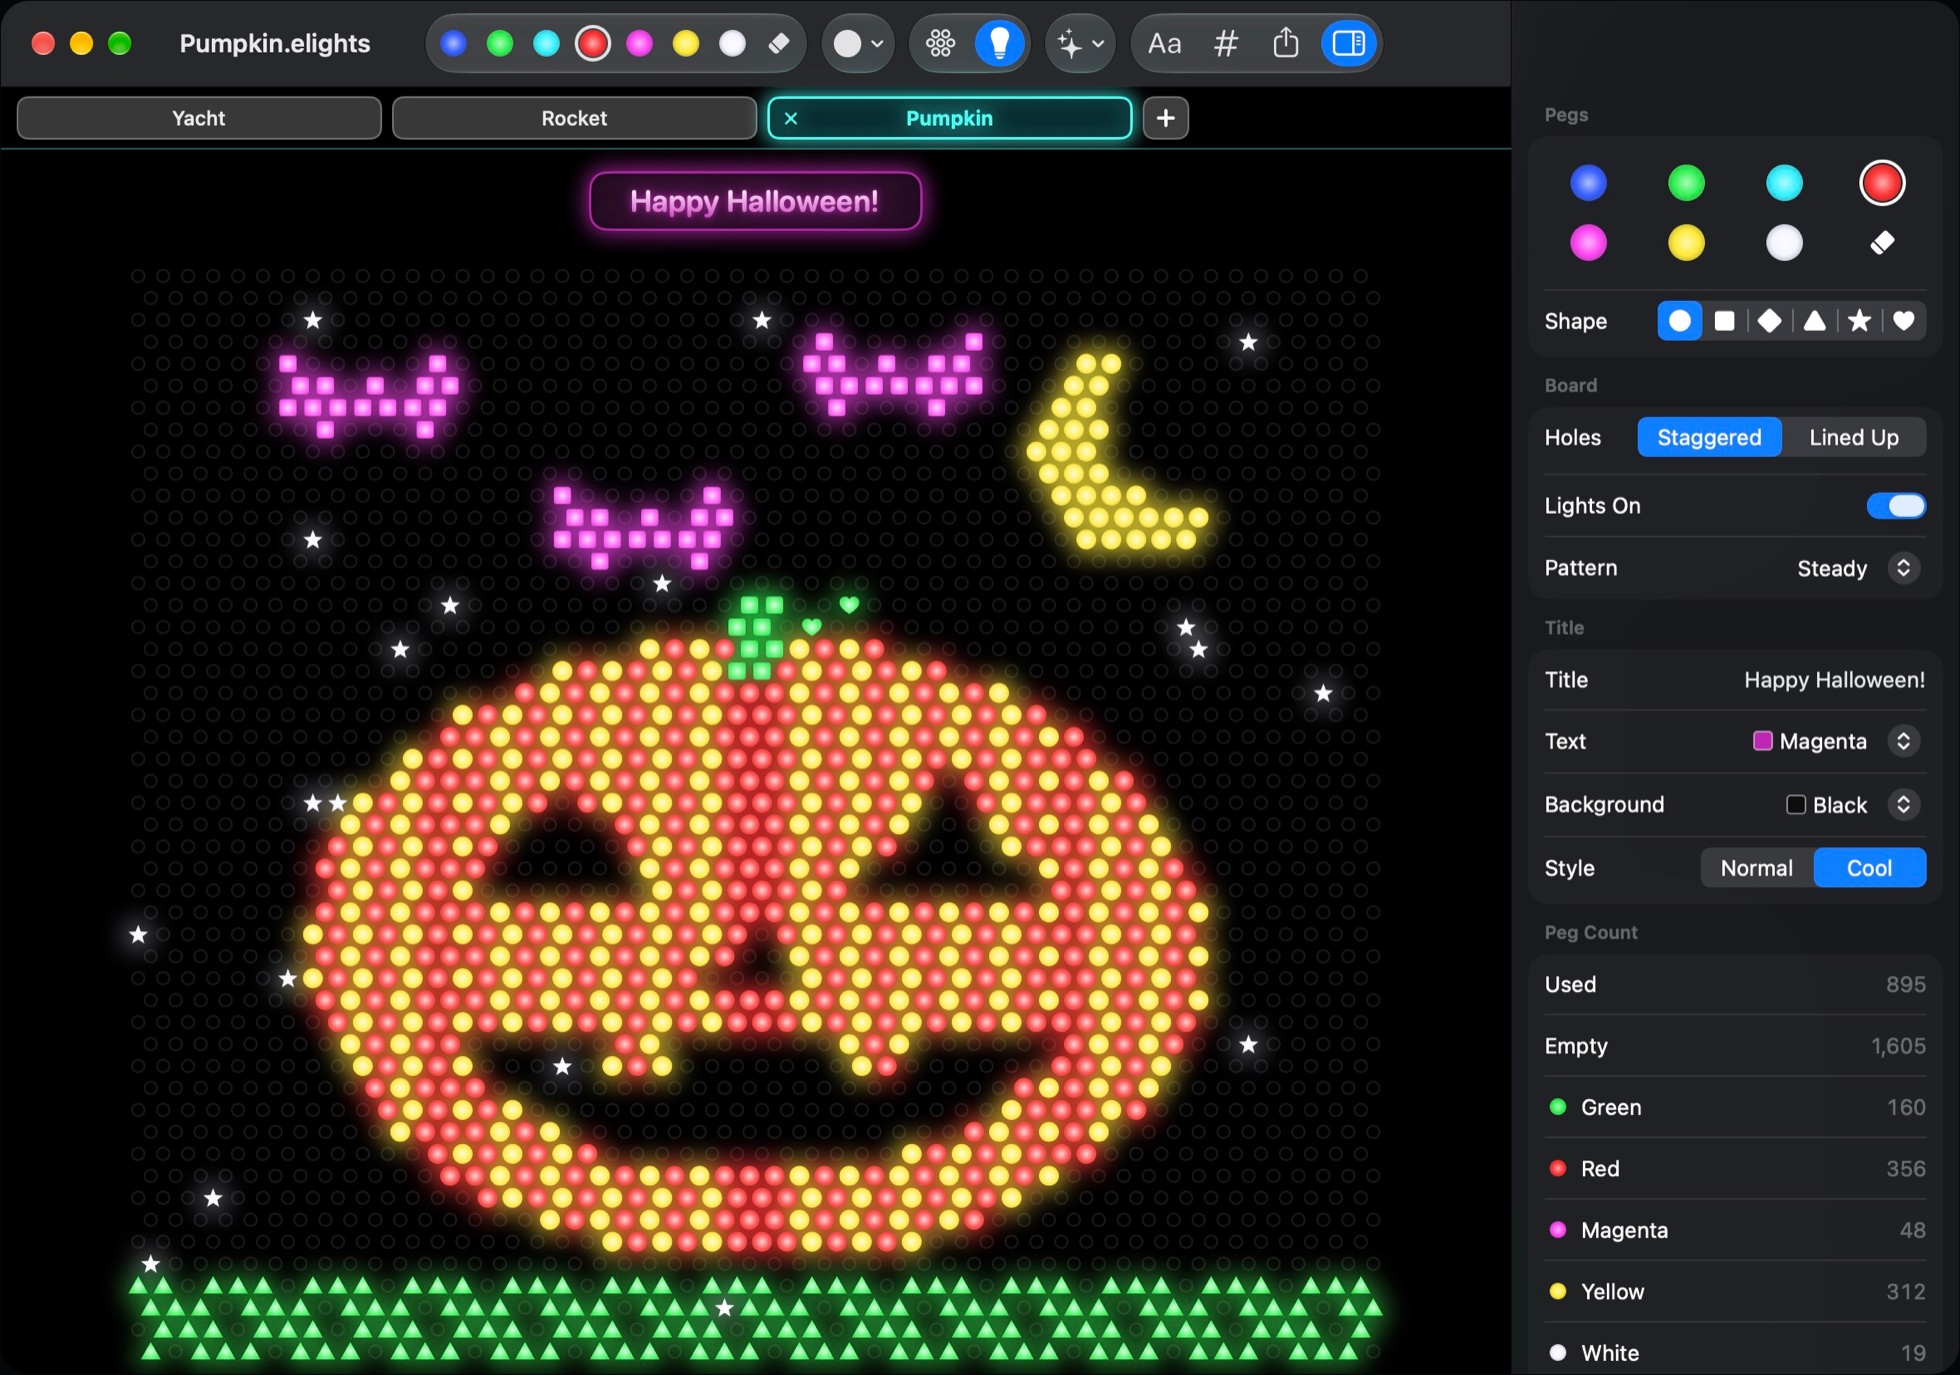Image resolution: width=1960 pixels, height=1375 pixels.
Task: Add a new tab with plus button
Action: (1165, 118)
